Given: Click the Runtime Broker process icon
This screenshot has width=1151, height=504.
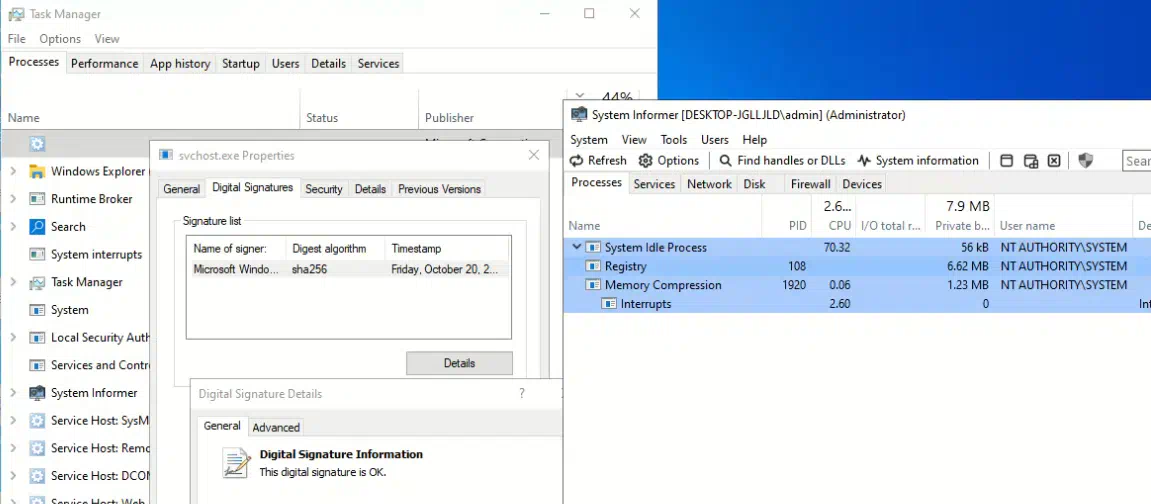Looking at the screenshot, I should pos(37,199).
